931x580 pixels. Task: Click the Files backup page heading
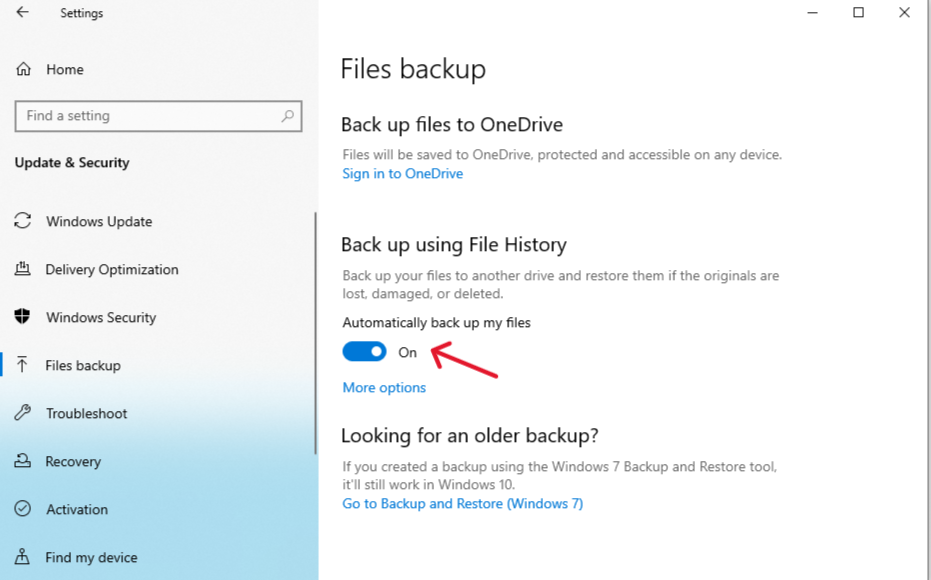[x=413, y=69]
